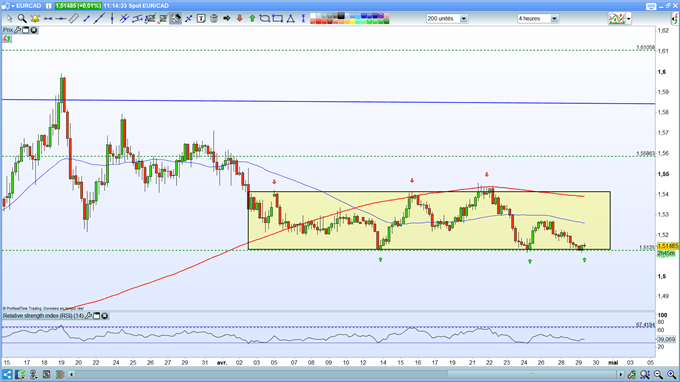This screenshot has width=680, height=382.
Task: Click the zoom in magnifier at bottom right
Action: [x=672, y=374]
